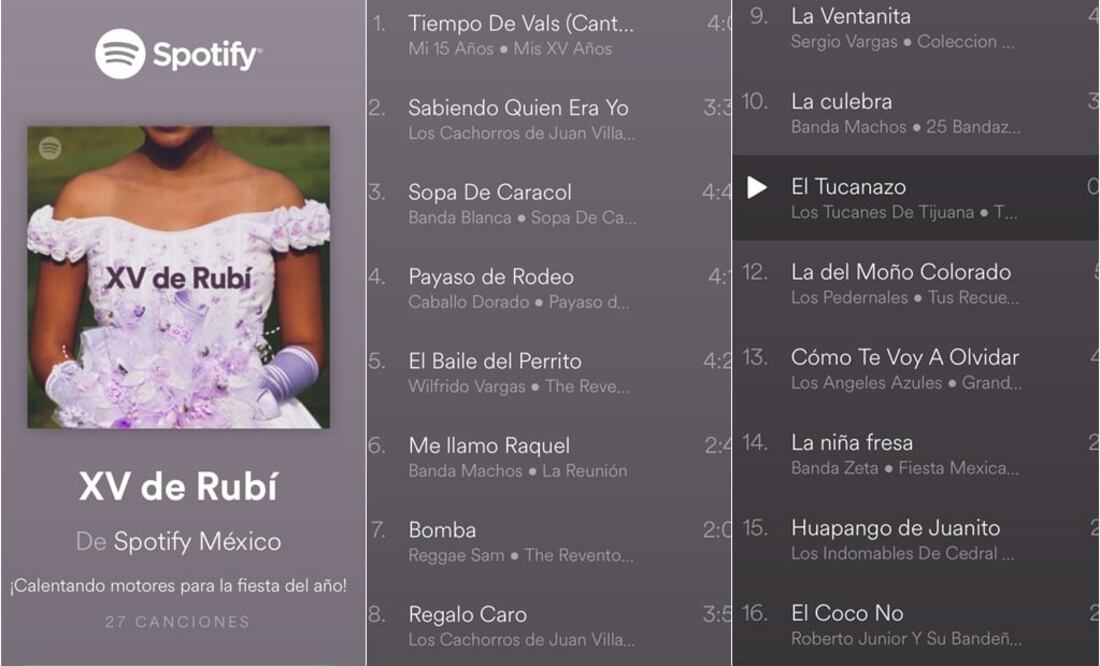Click the small Spotify badge on album cover
This screenshot has width=1100, height=666.
tap(50, 148)
